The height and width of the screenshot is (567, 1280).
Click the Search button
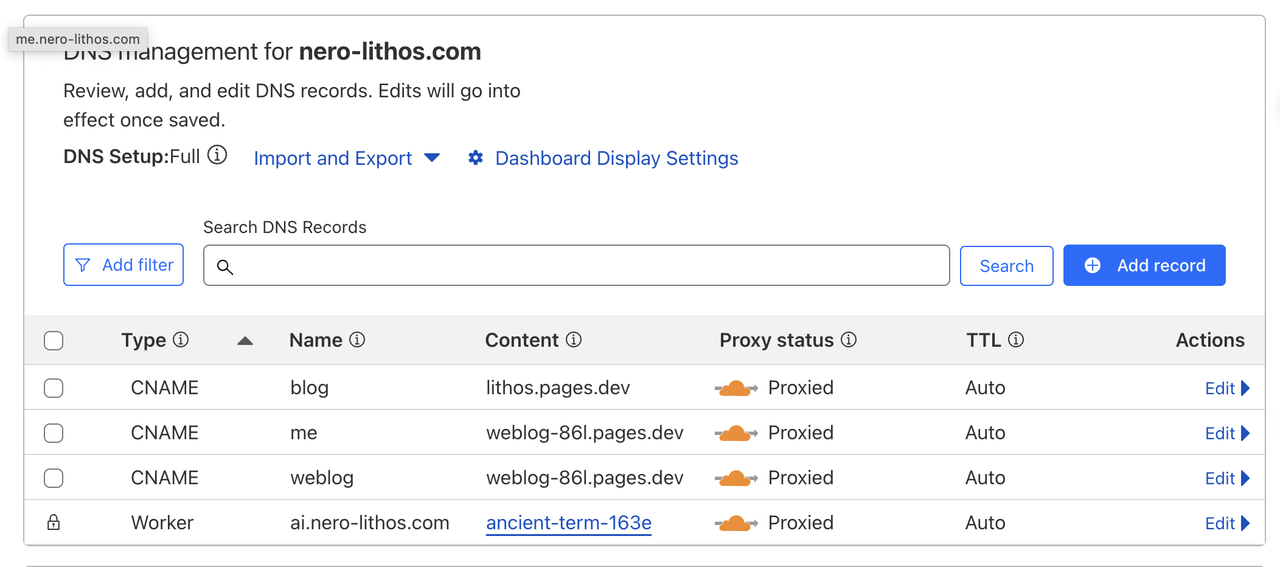coord(1006,266)
